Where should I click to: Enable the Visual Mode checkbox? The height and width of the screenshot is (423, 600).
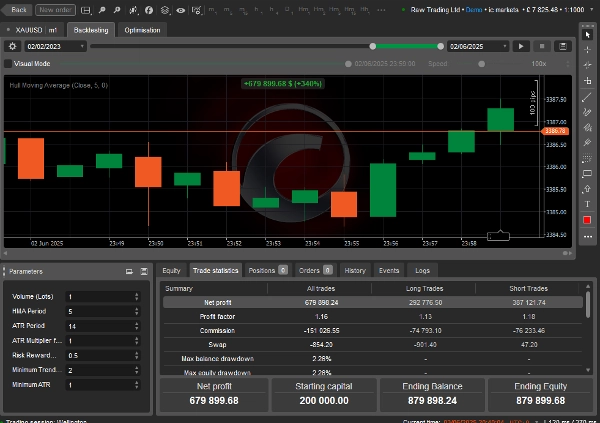[8, 64]
